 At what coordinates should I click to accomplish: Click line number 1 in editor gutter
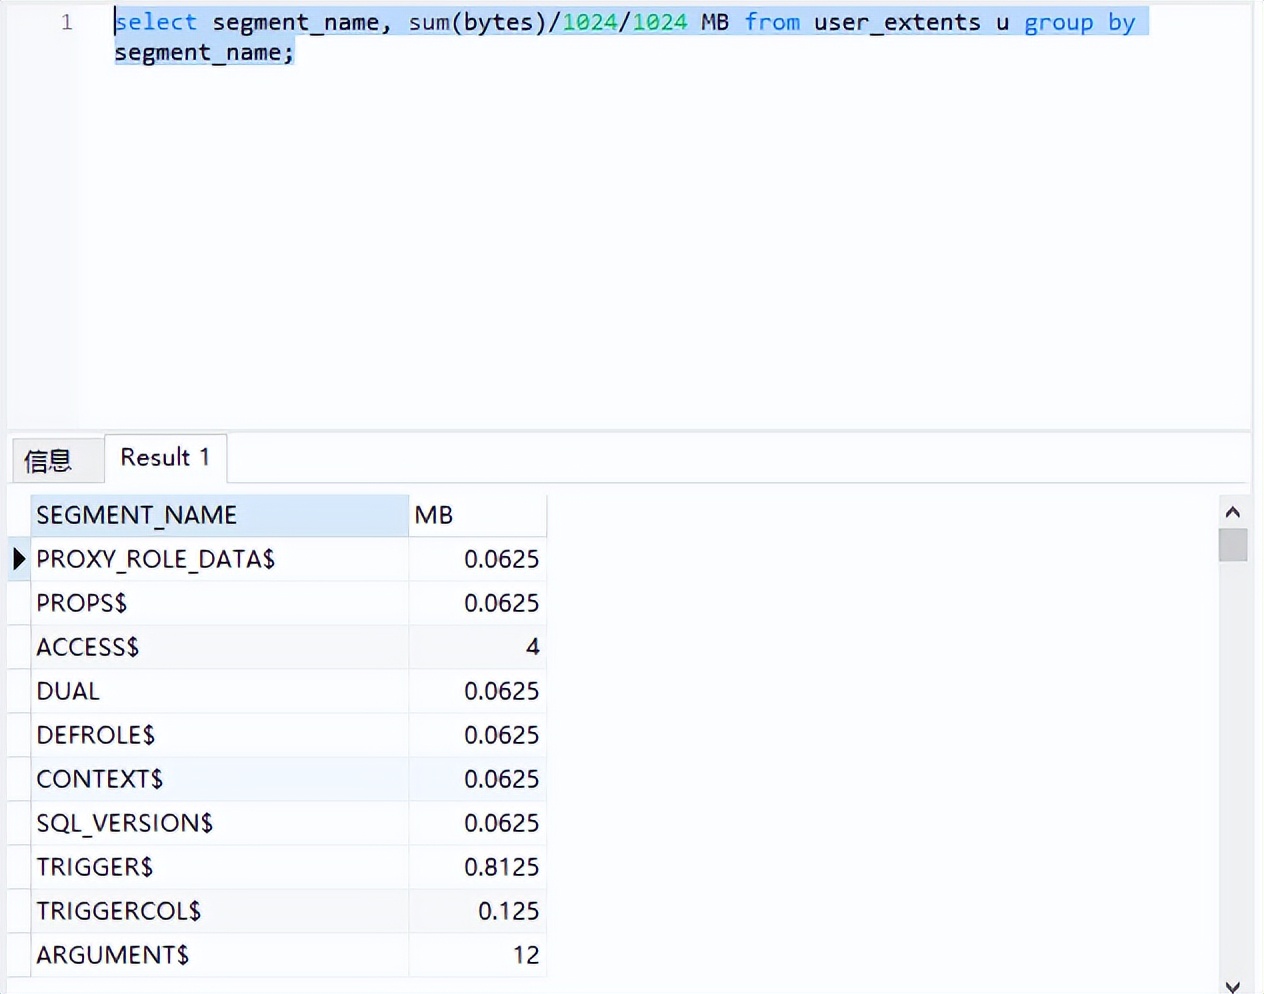pos(67,22)
